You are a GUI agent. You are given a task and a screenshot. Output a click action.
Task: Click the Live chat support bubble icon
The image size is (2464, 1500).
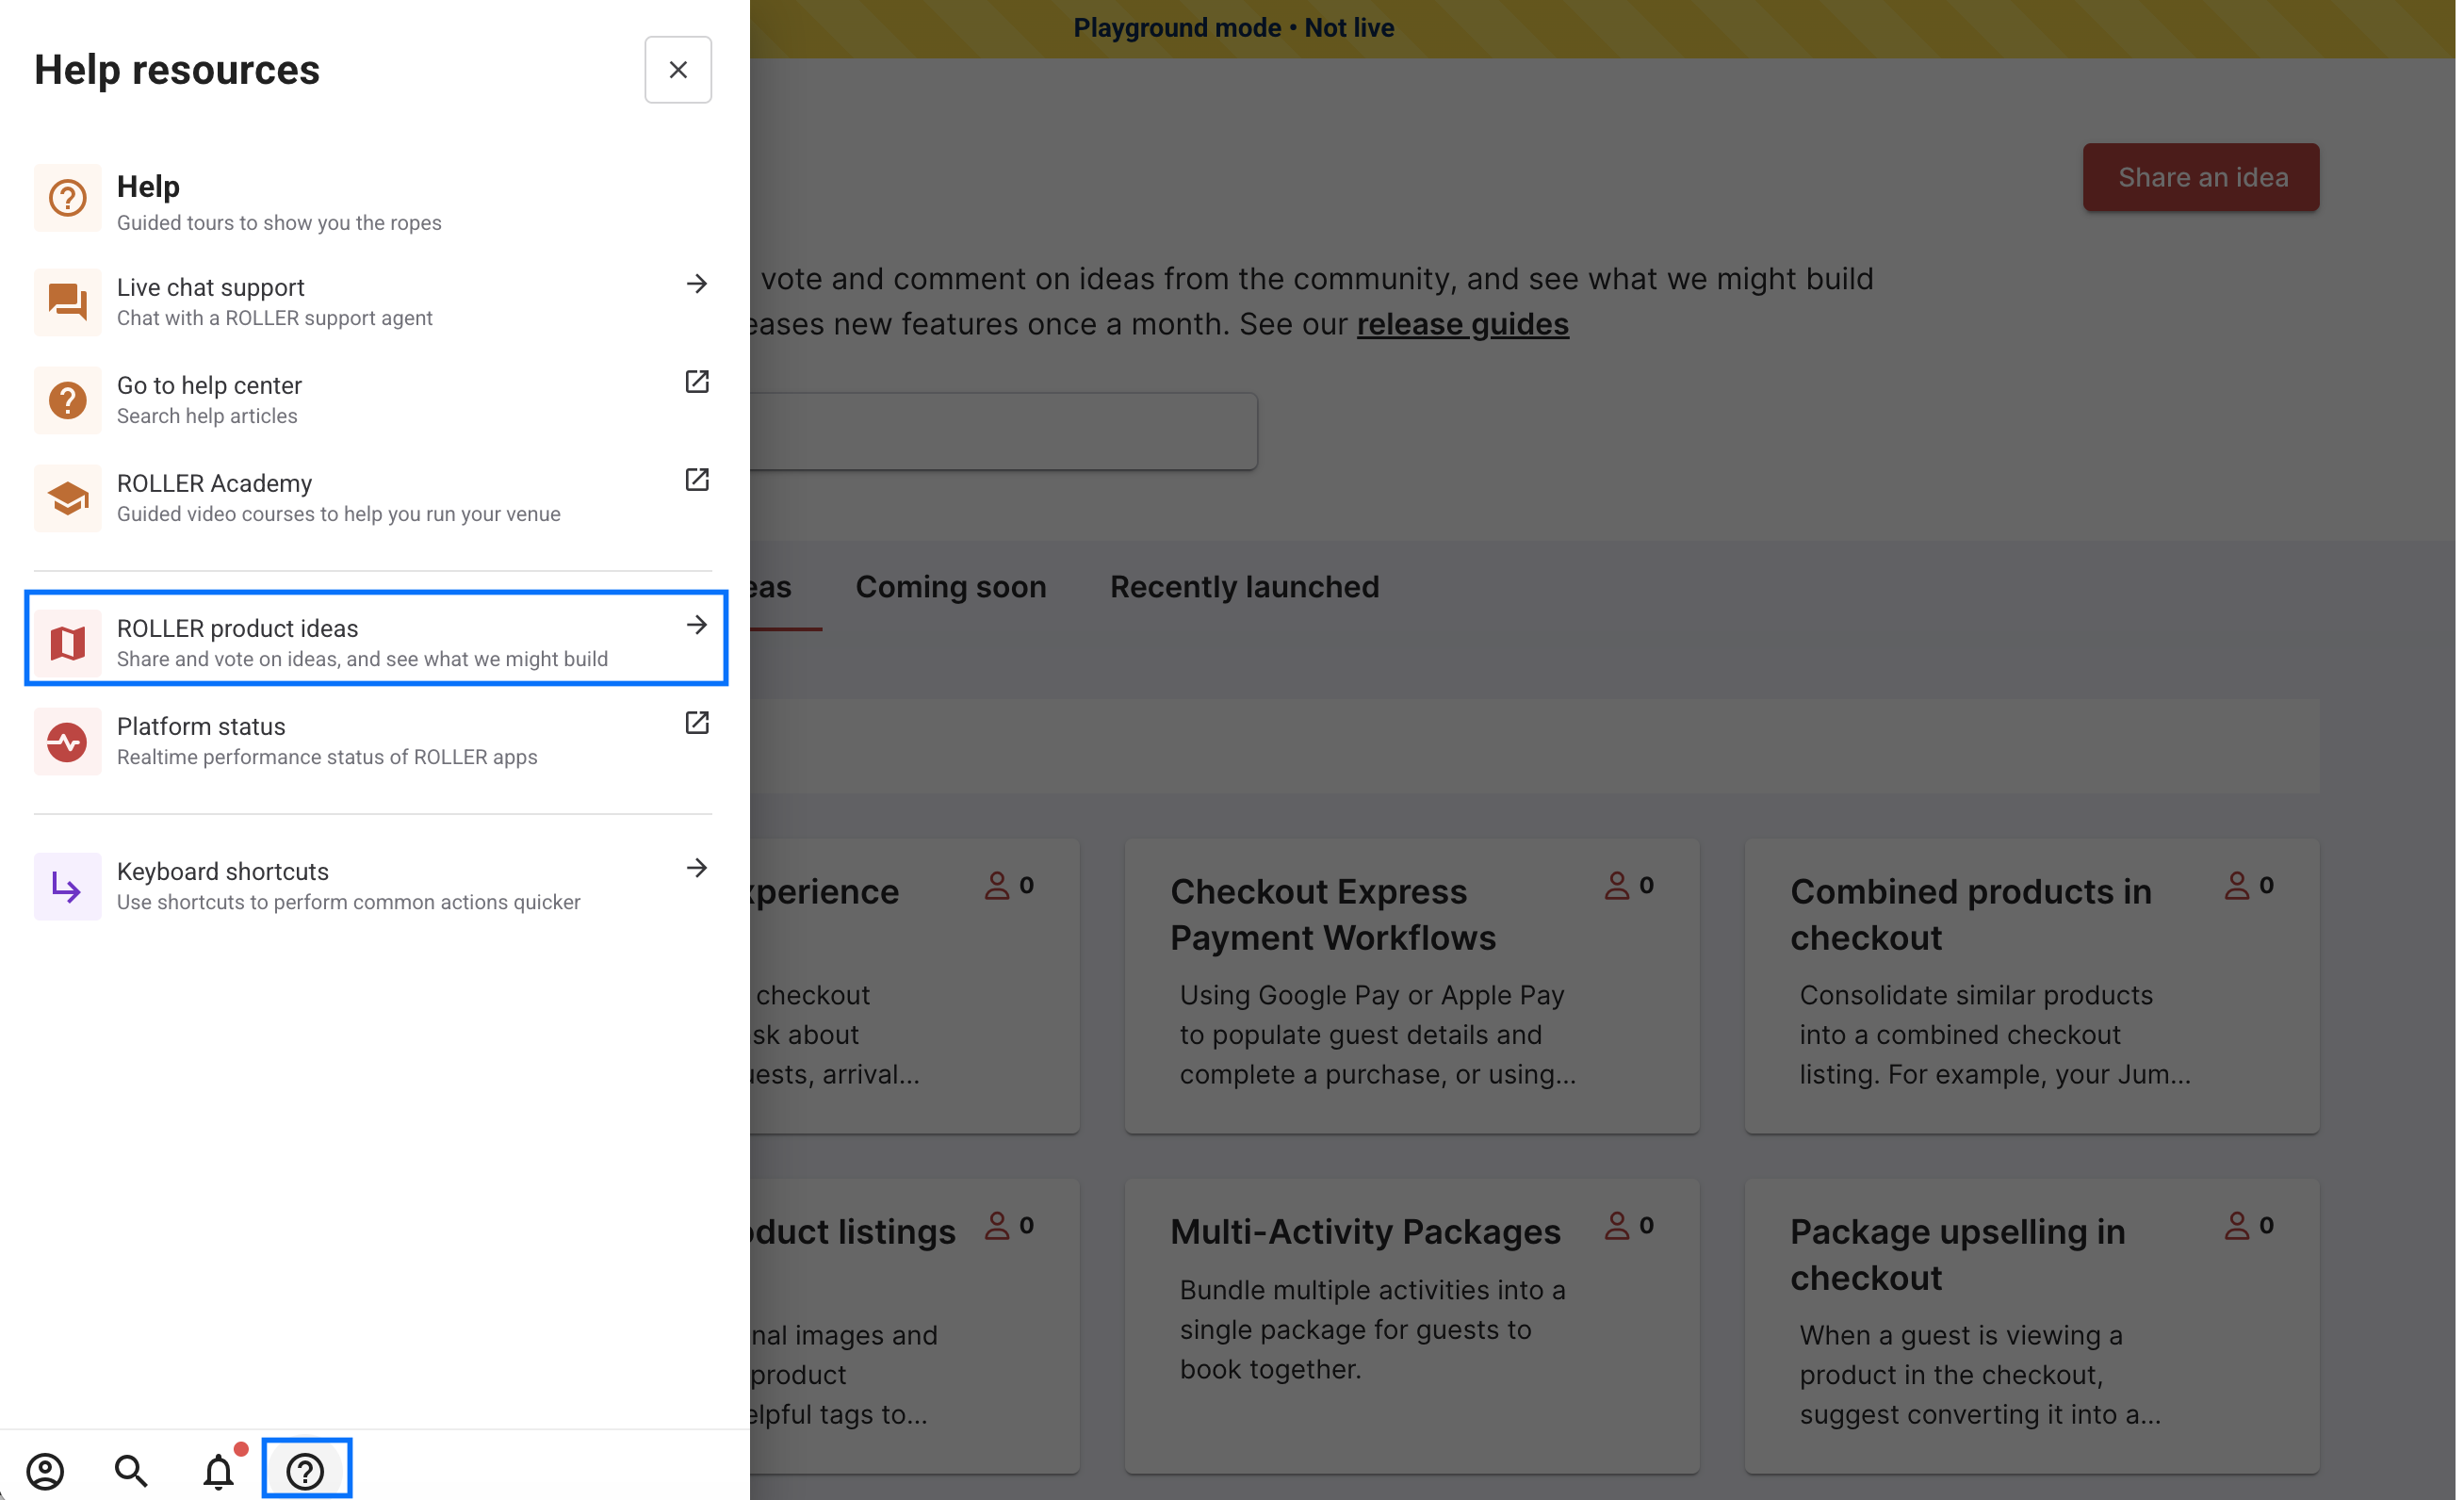tap(67, 301)
